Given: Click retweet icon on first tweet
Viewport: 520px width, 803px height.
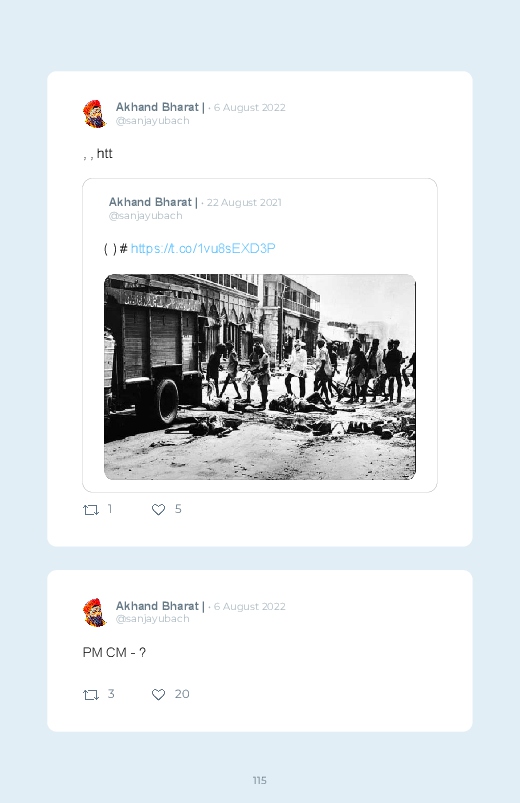Looking at the screenshot, I should 91,510.
